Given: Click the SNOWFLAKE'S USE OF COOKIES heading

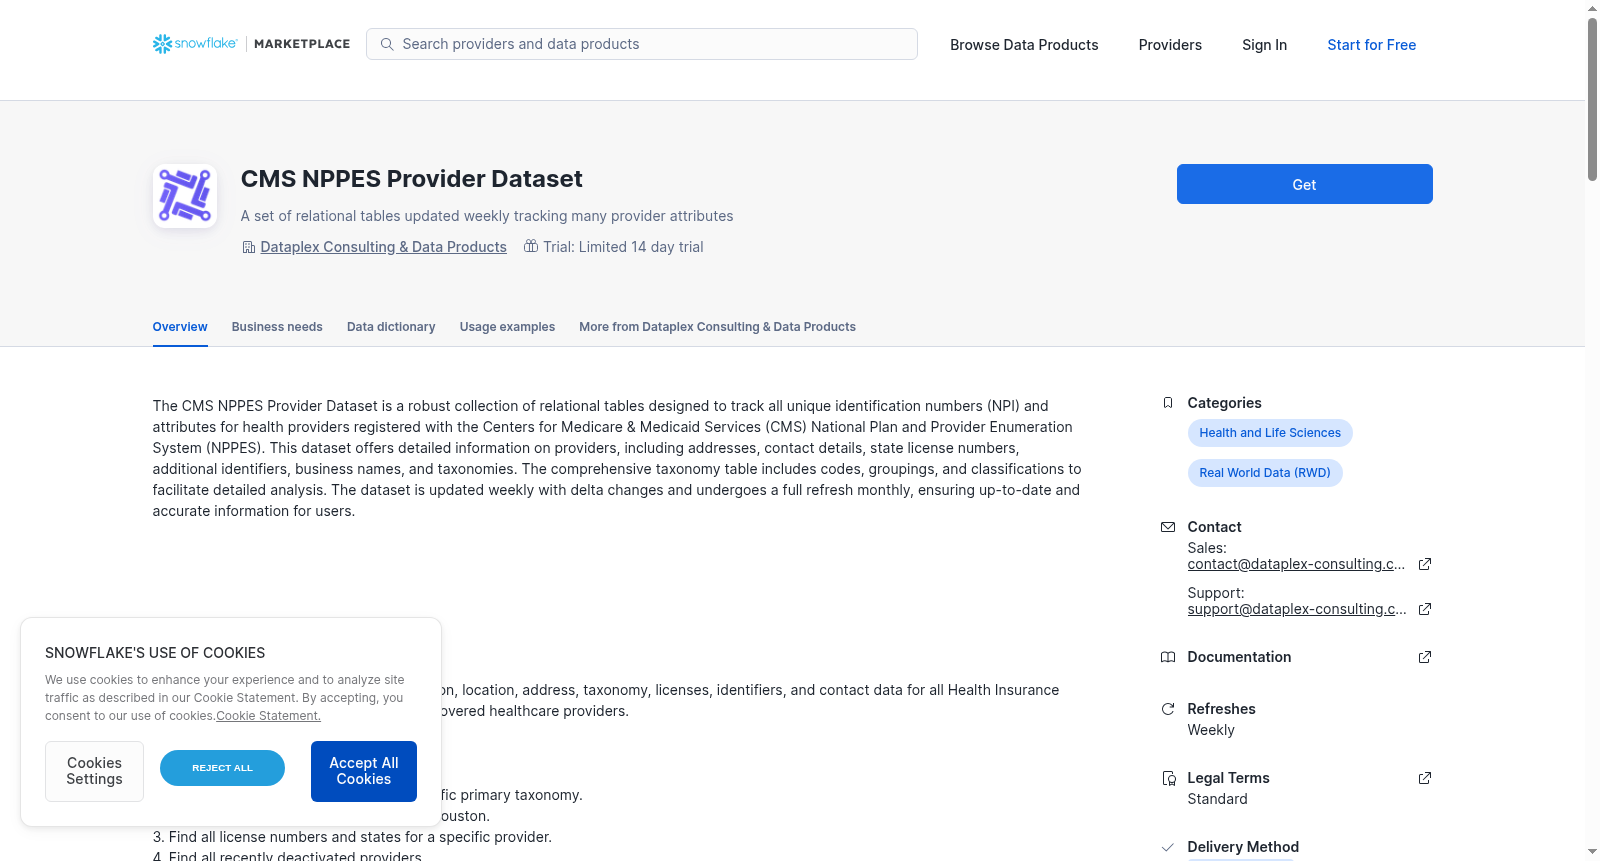Looking at the screenshot, I should (x=155, y=653).
